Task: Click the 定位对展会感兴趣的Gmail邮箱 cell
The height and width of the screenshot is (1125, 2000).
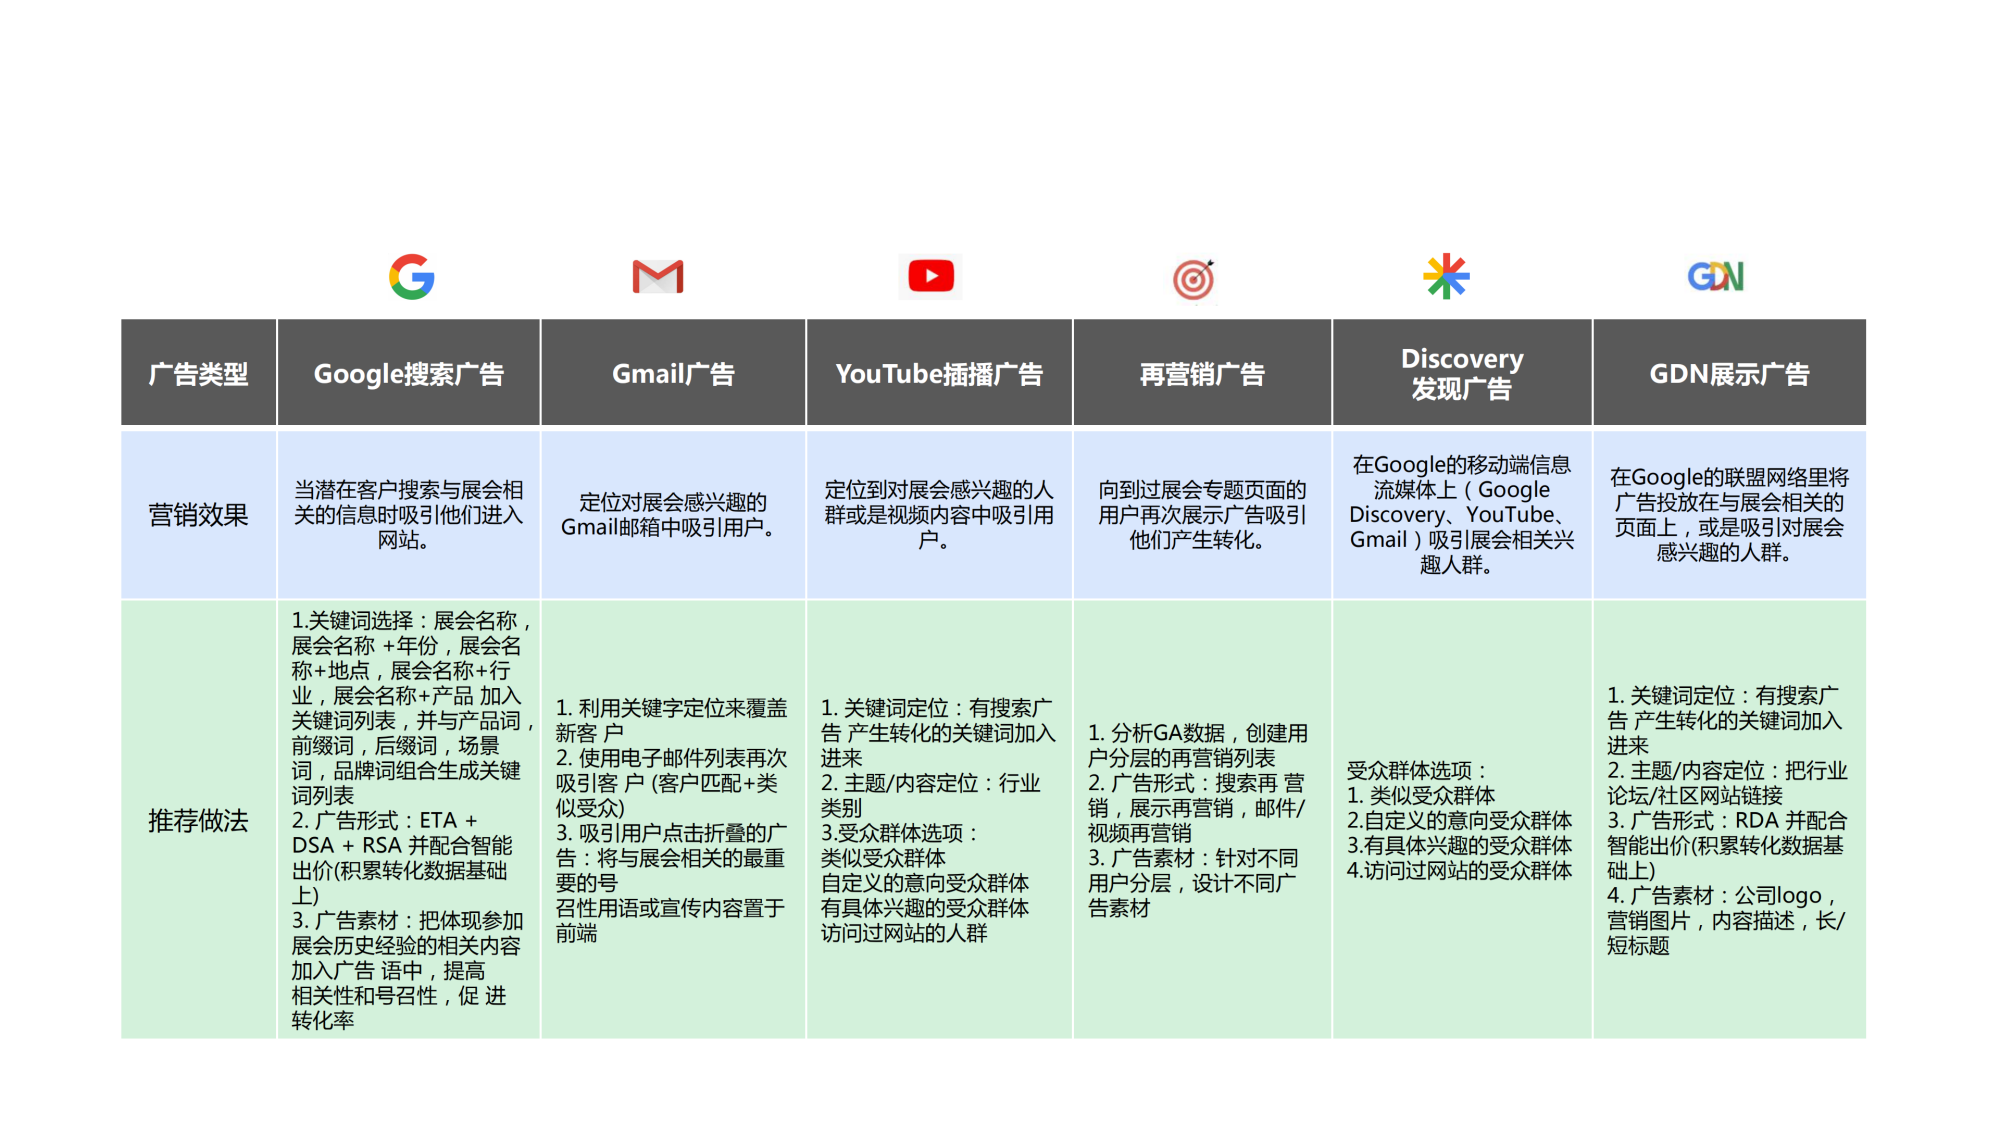Action: [x=673, y=515]
